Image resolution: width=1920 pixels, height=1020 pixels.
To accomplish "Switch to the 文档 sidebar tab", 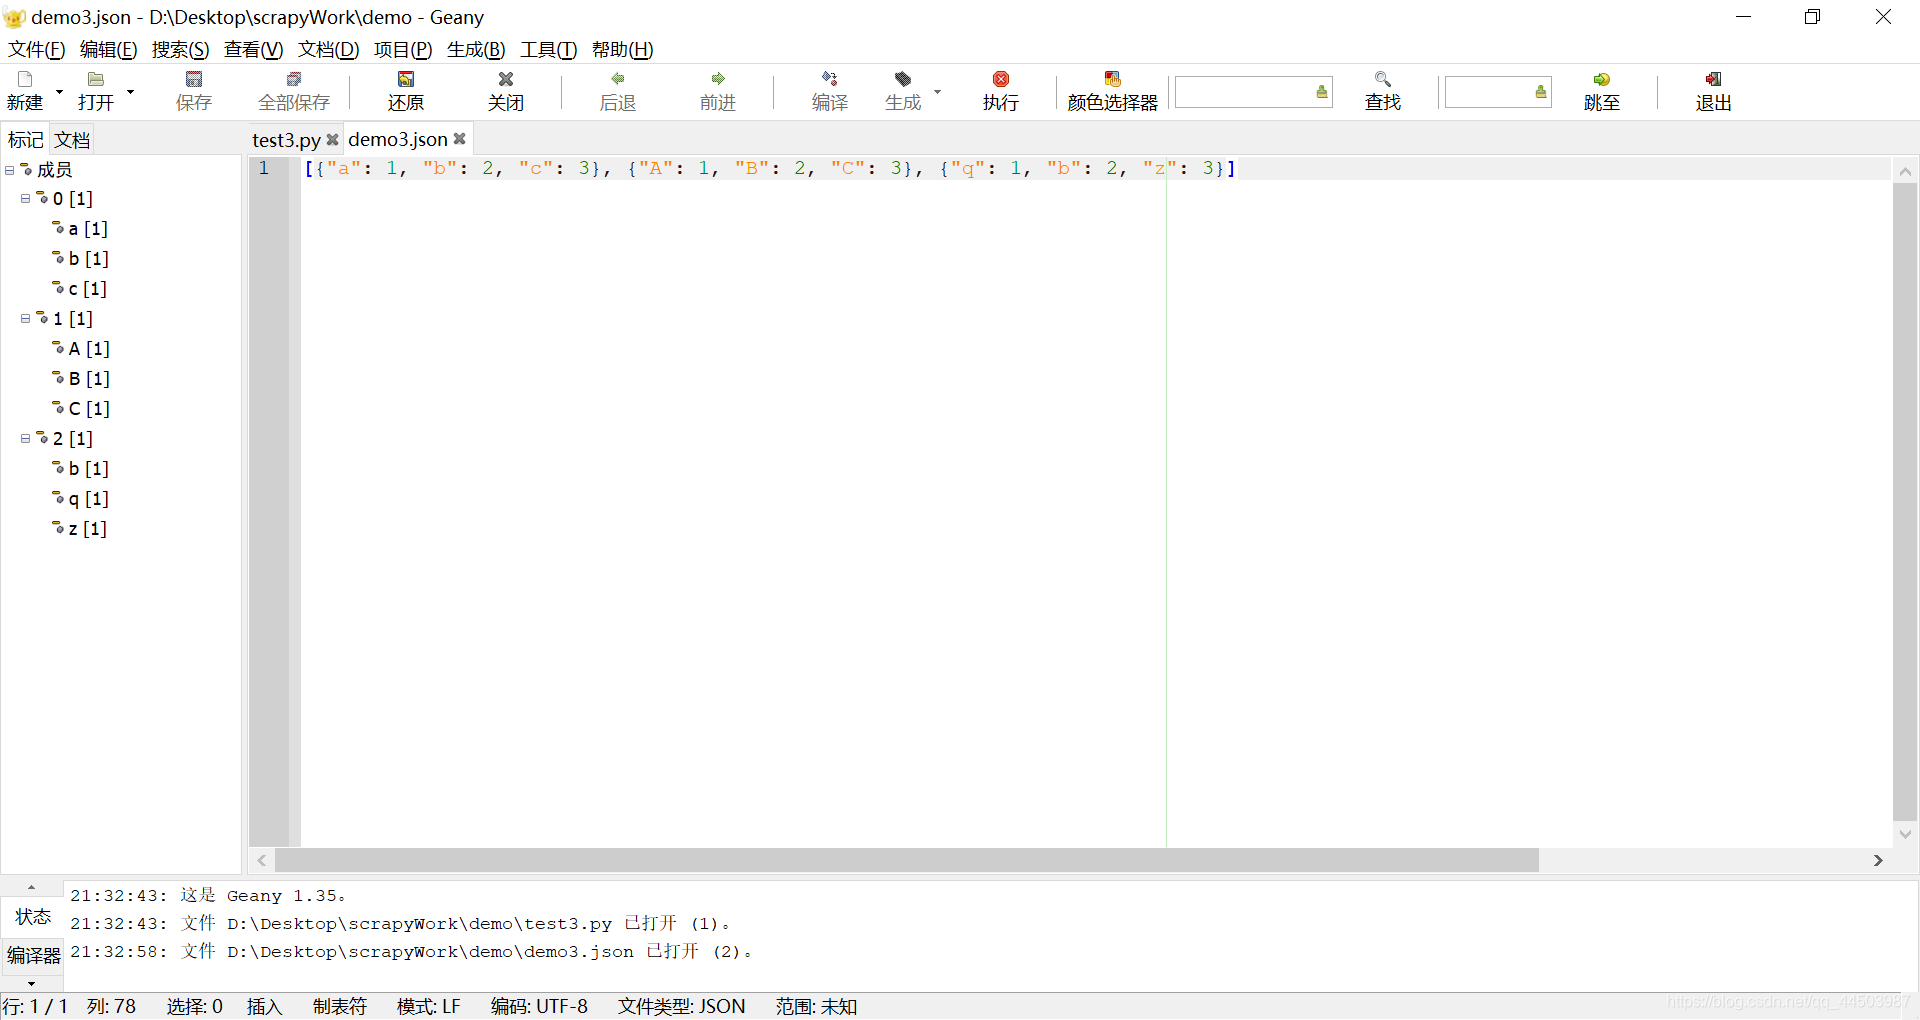I will coord(71,138).
